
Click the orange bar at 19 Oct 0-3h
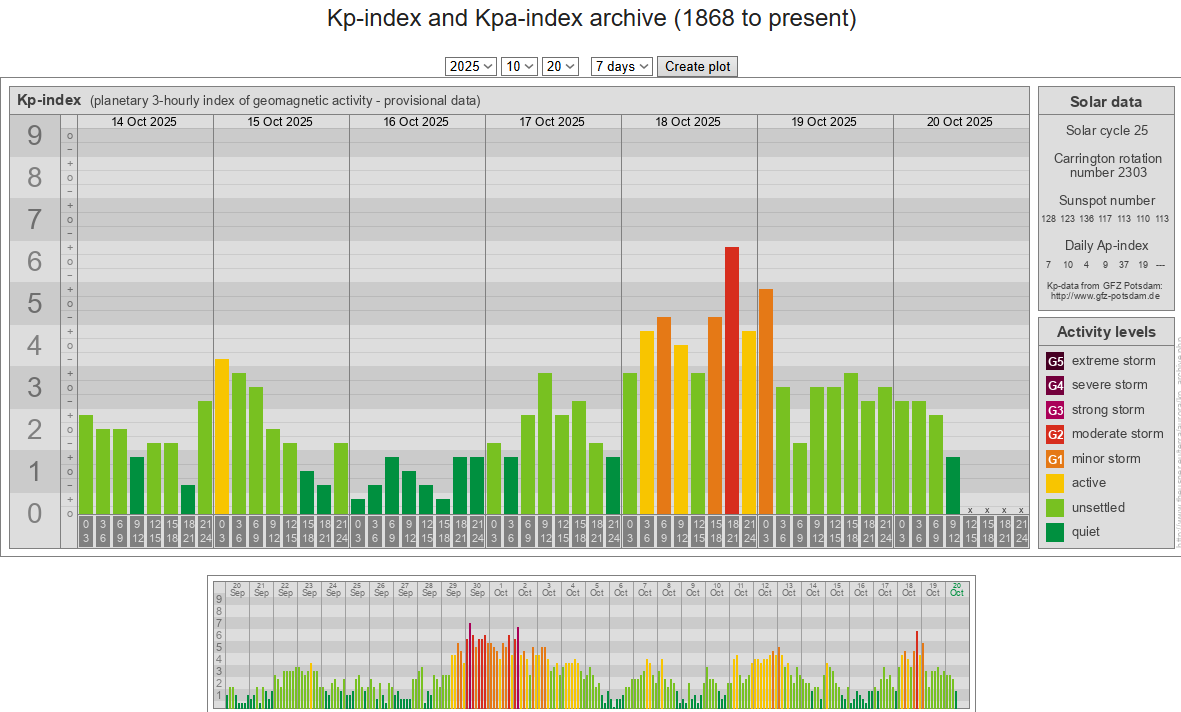pyautogui.click(x=766, y=402)
